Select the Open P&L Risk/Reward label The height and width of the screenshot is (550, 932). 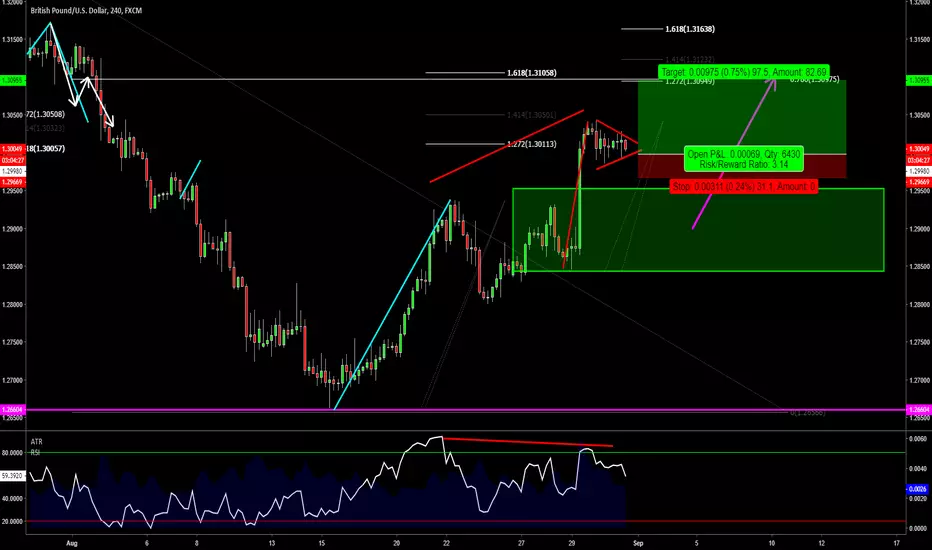pyautogui.click(x=744, y=159)
